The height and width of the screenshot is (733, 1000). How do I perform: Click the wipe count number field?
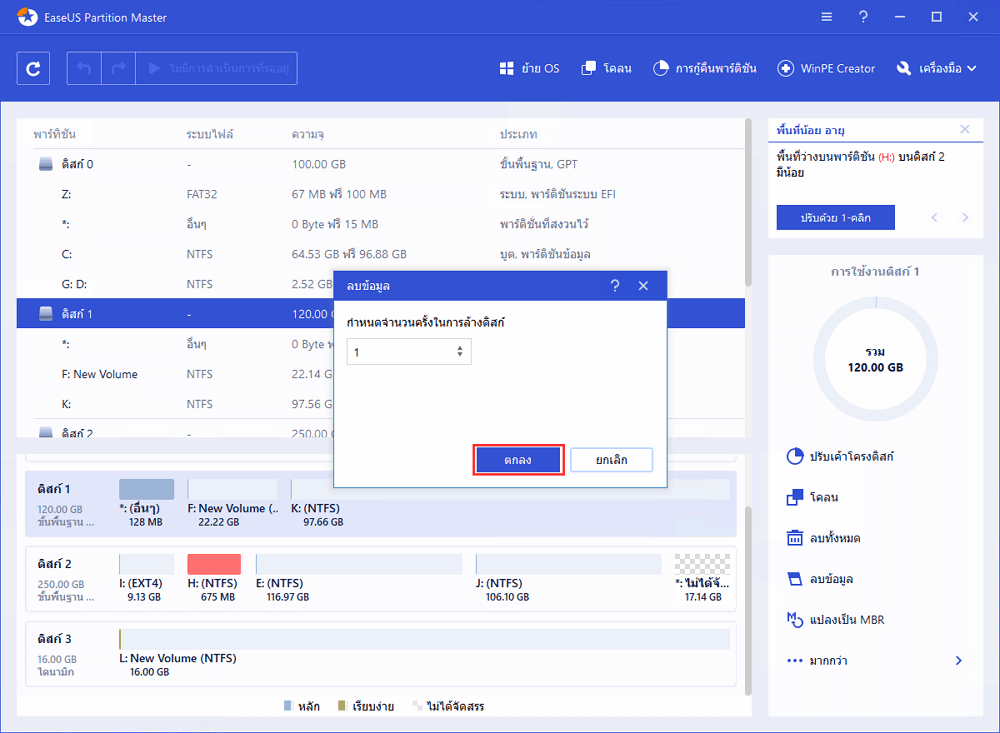409,352
